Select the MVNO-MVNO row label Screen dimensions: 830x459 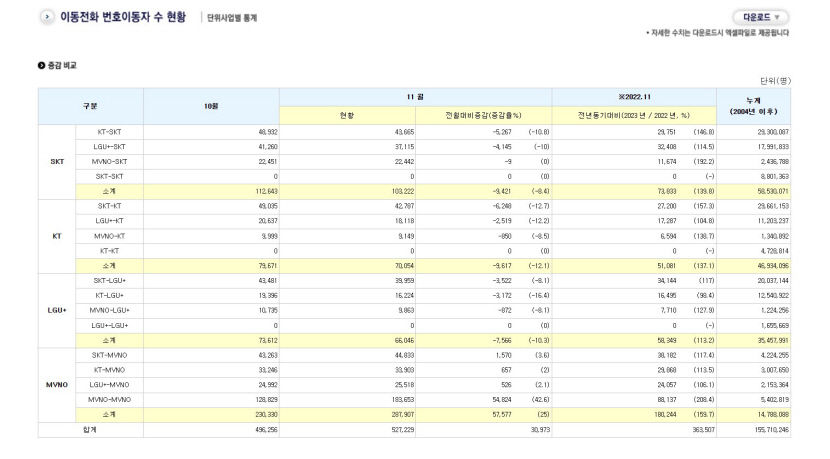point(110,400)
